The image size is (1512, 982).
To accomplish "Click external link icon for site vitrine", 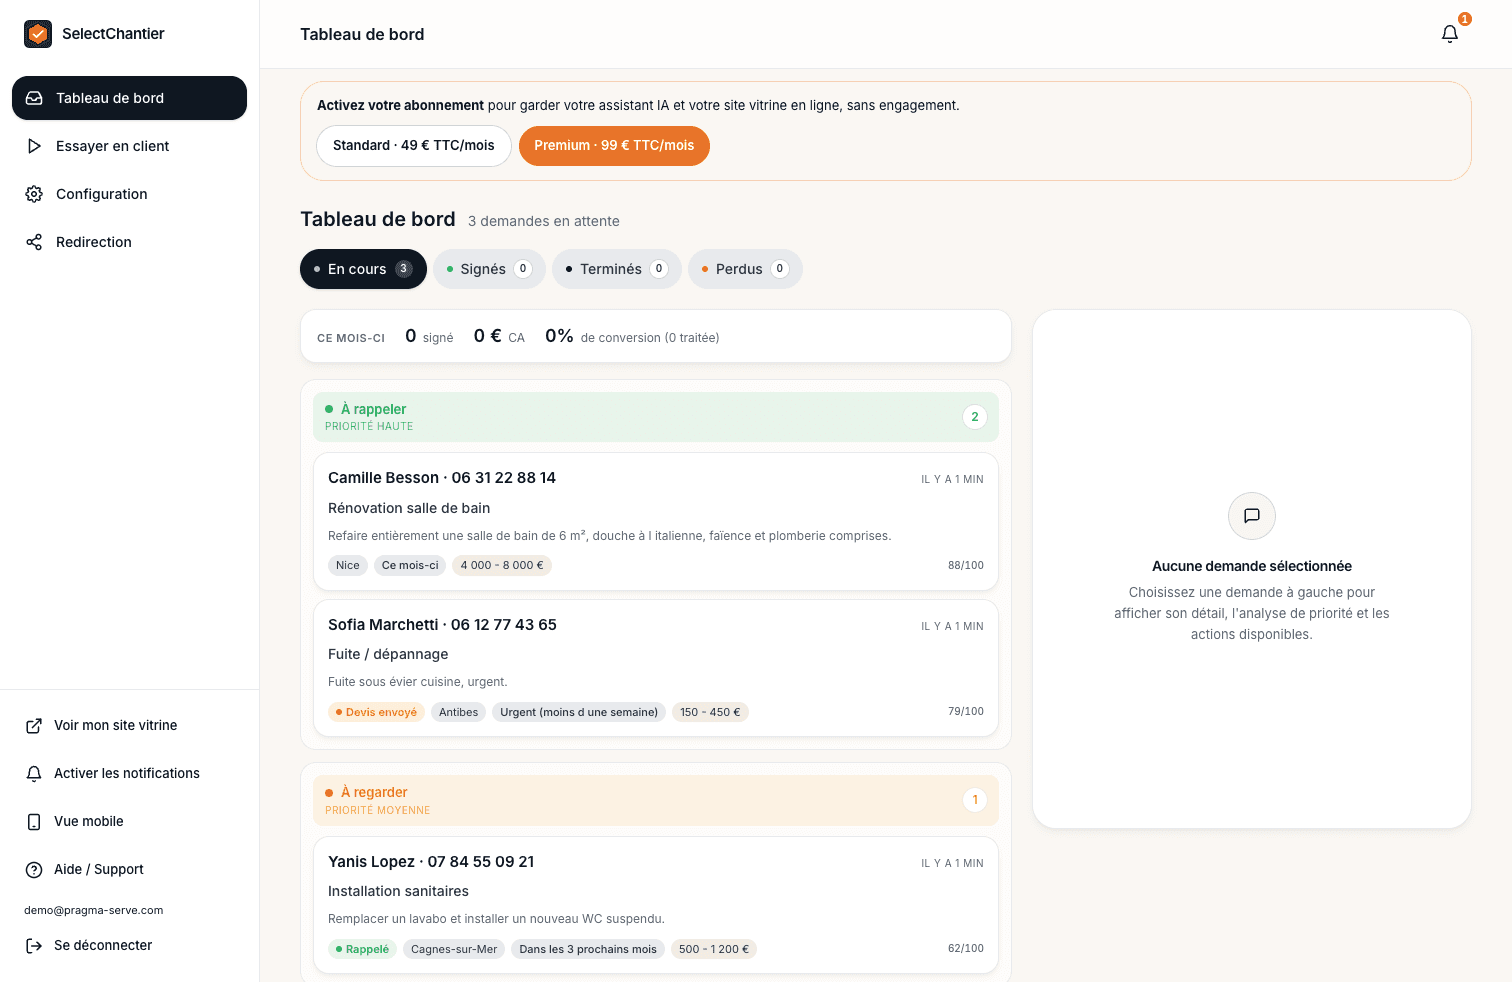I will pyautogui.click(x=34, y=726).
